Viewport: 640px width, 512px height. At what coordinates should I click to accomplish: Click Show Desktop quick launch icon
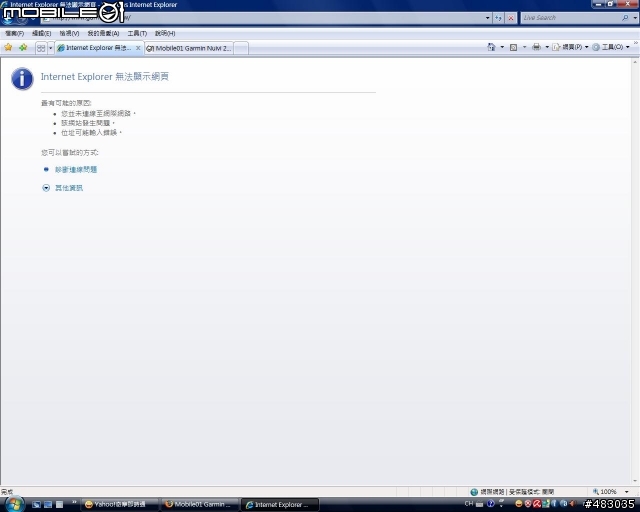pyautogui.click(x=36, y=505)
